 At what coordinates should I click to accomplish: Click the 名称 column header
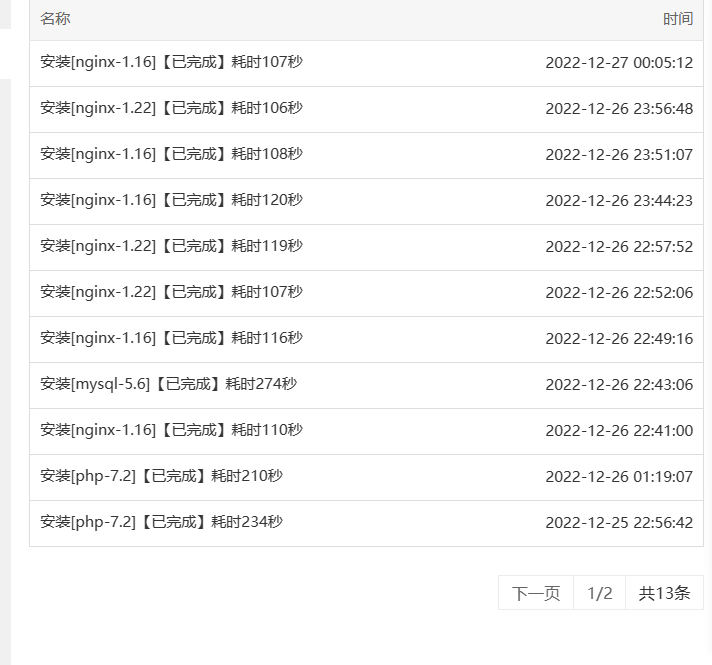55,19
